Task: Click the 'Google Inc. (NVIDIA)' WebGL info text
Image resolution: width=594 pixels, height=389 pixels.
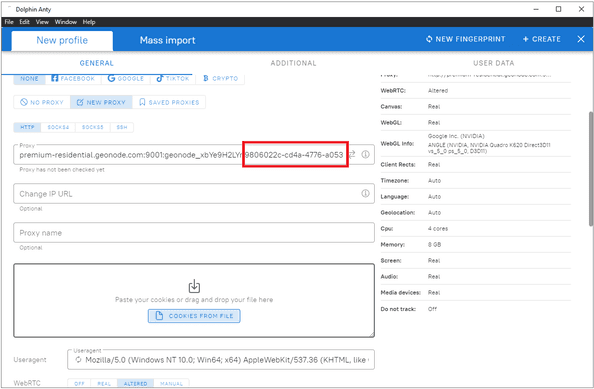Action: (x=456, y=136)
